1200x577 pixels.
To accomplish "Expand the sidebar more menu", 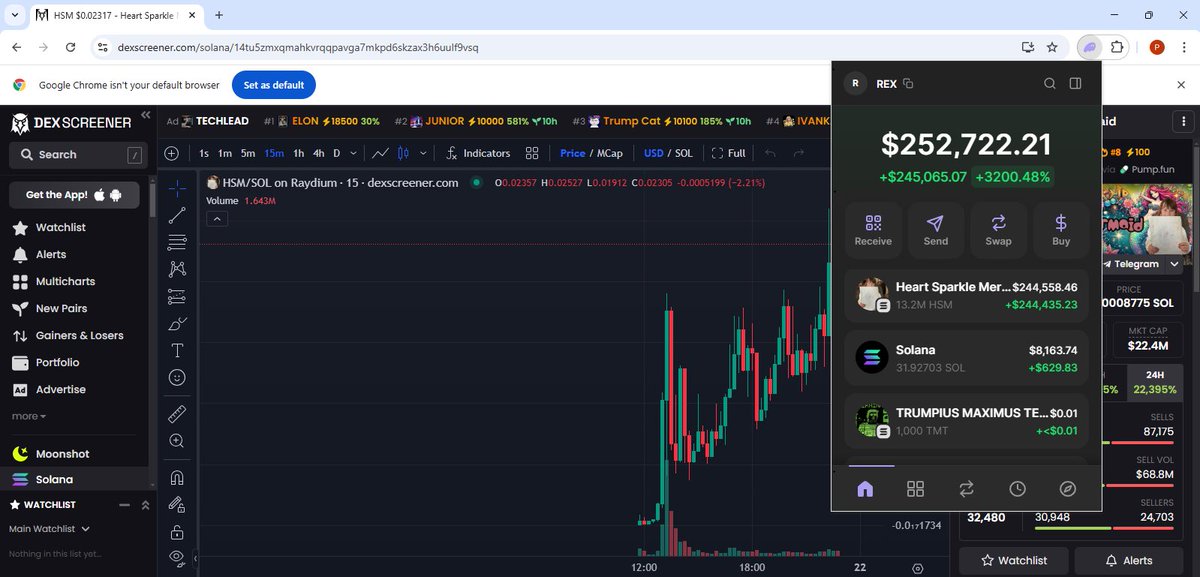I will [x=29, y=416].
